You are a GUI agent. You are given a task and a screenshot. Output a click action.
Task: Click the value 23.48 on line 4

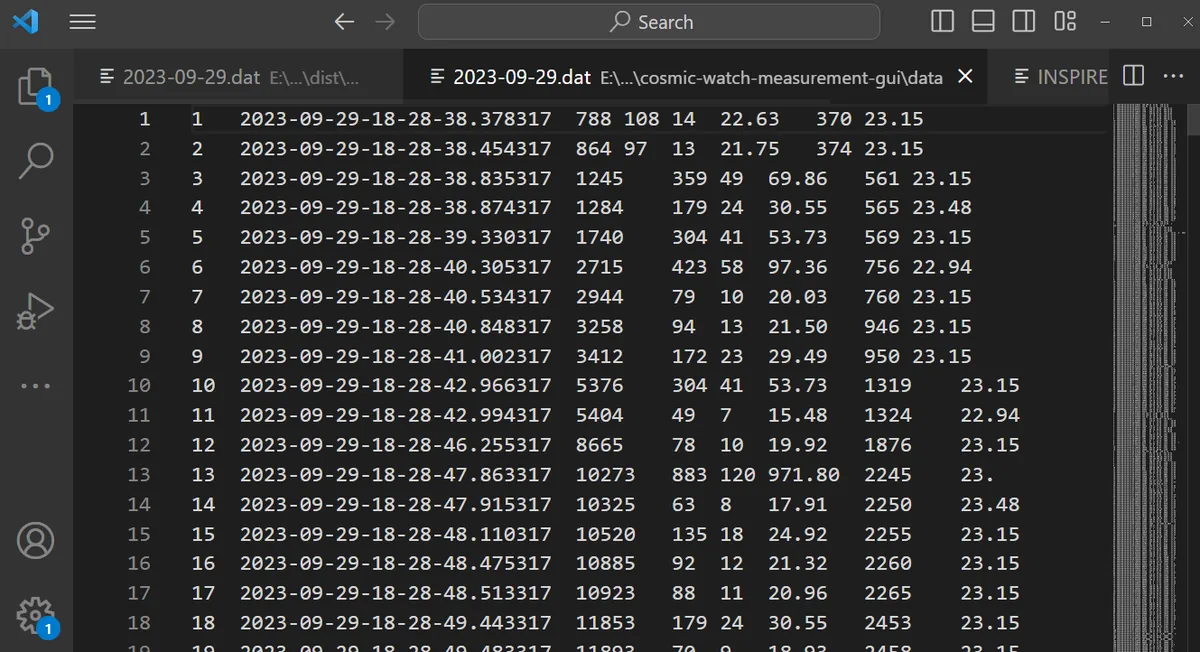coord(942,208)
